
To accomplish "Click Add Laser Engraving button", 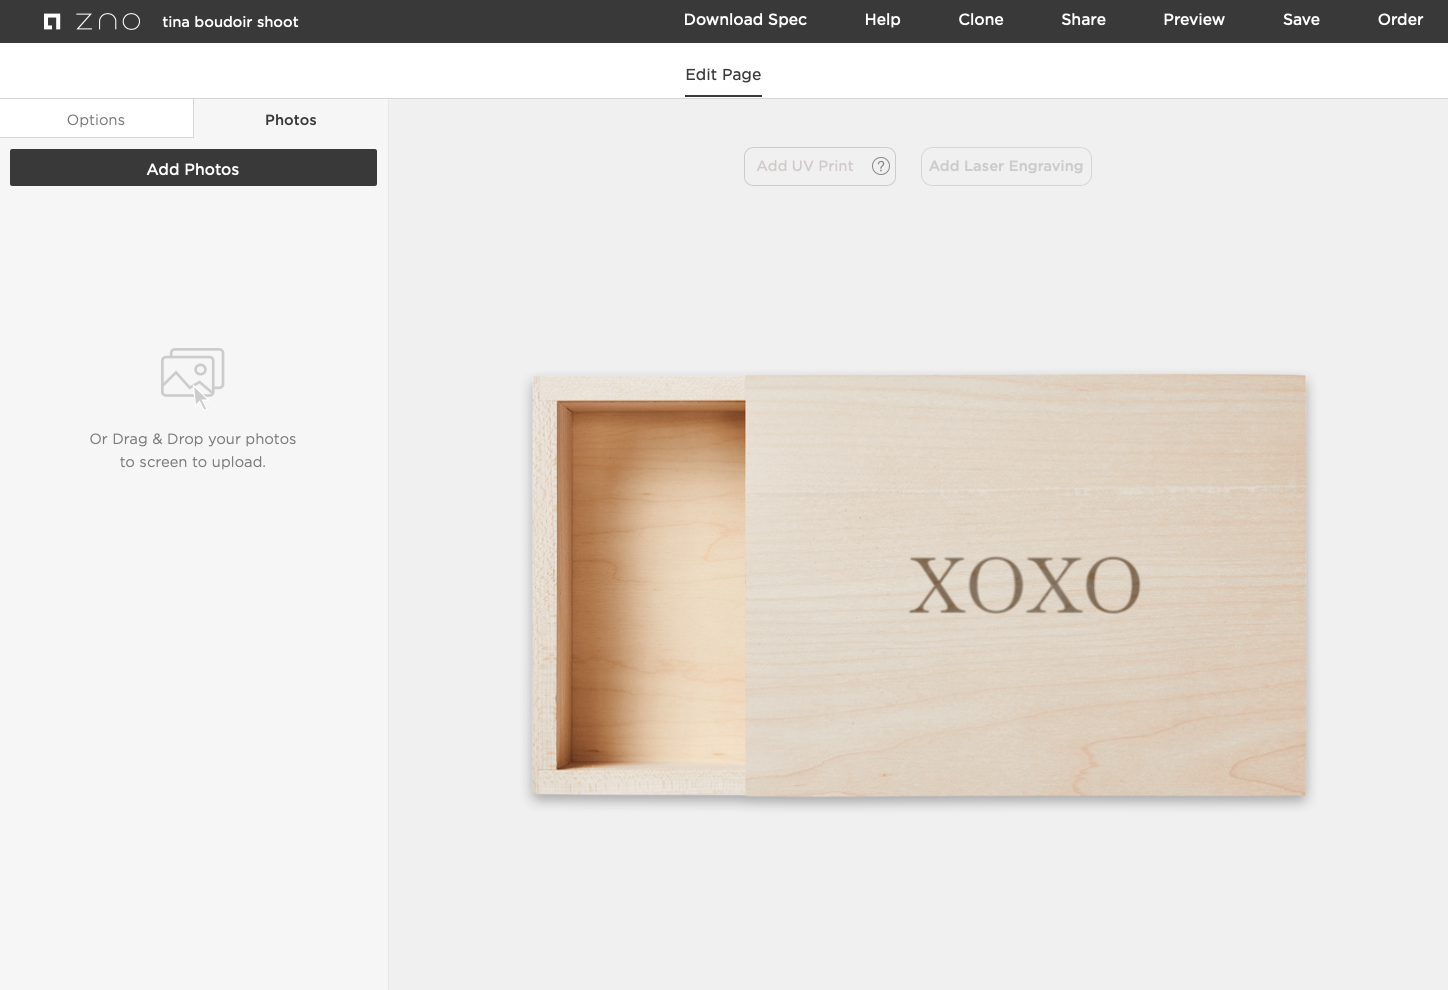I will tap(1006, 166).
